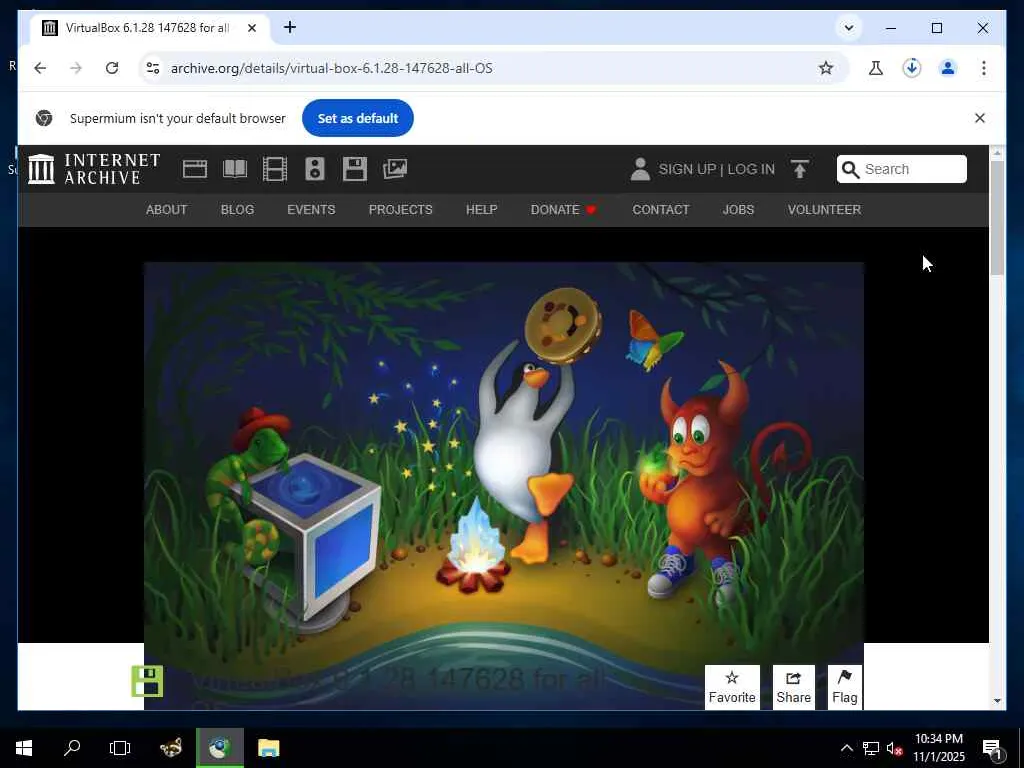Open CONTACT menu item
Viewport: 1024px width, 768px height.
tap(661, 210)
